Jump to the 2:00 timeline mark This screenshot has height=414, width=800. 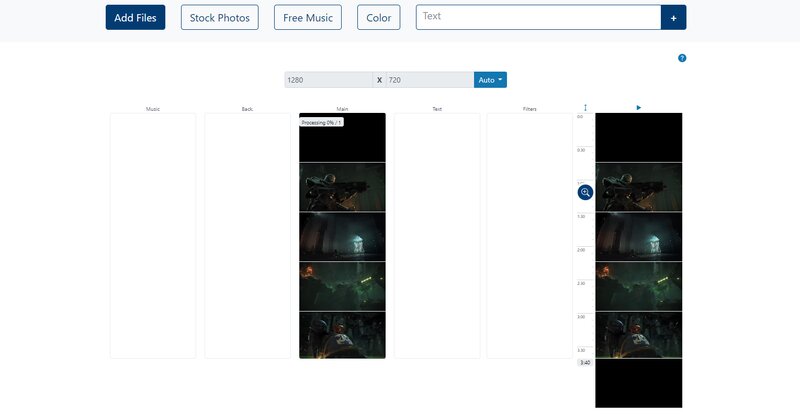point(581,250)
